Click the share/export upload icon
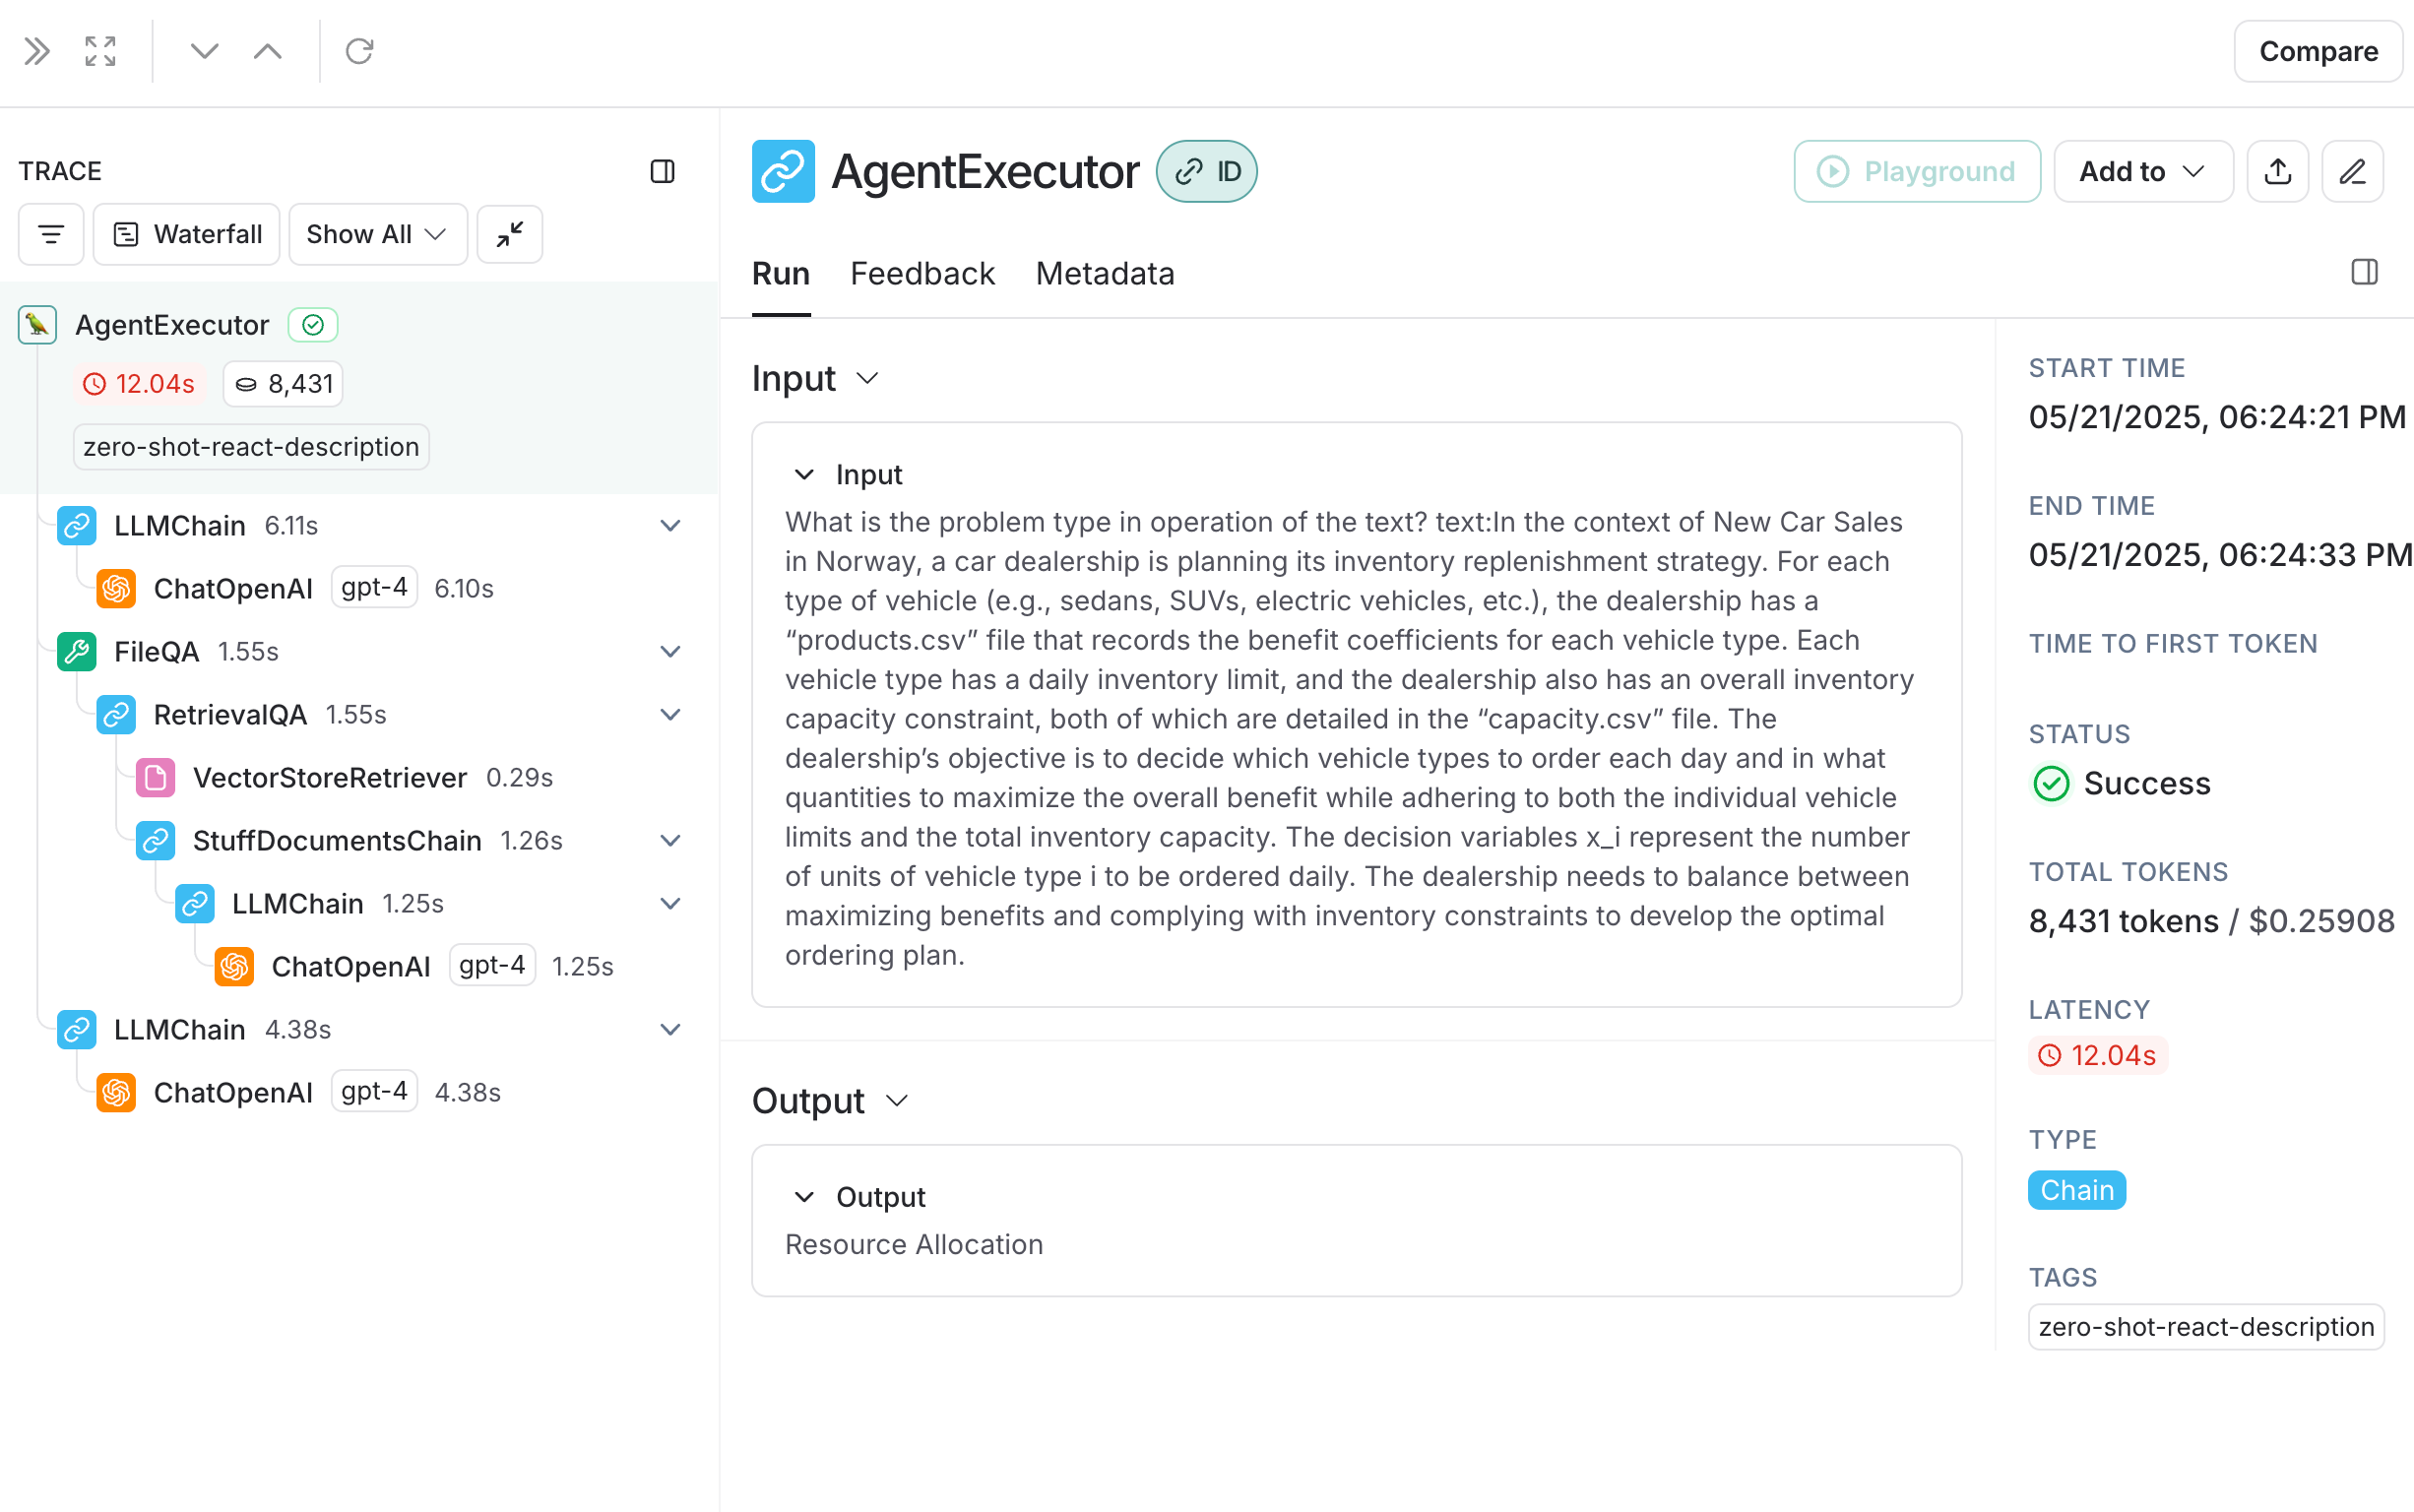2414x1512 pixels. 2277,171
